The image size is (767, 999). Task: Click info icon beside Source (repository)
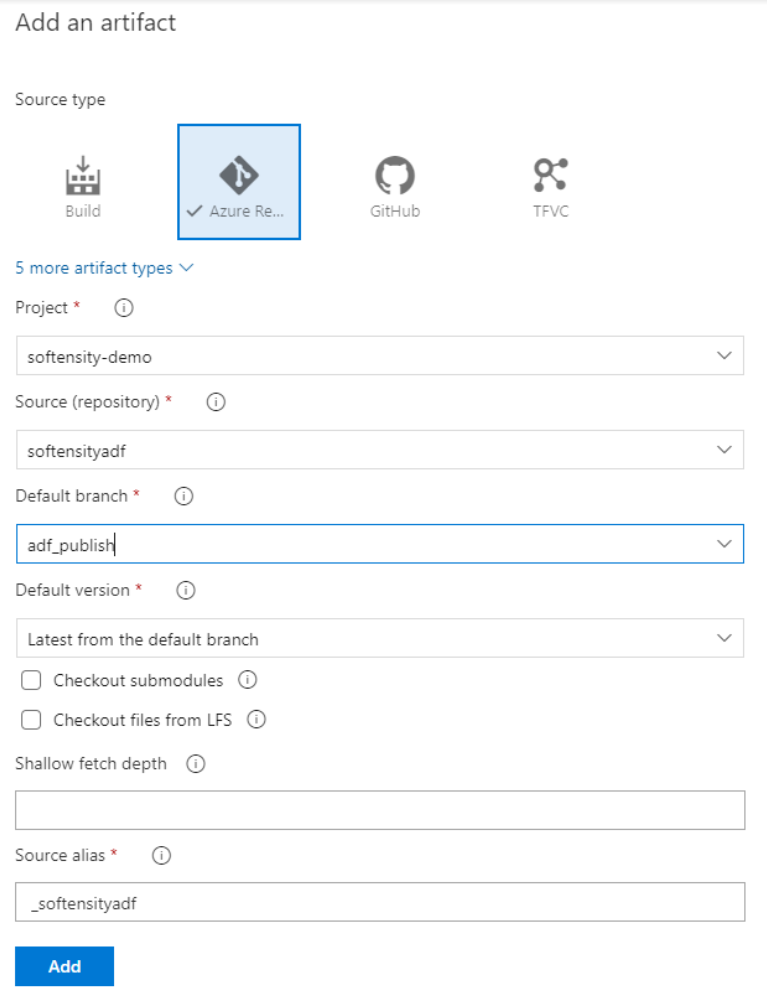click(215, 402)
